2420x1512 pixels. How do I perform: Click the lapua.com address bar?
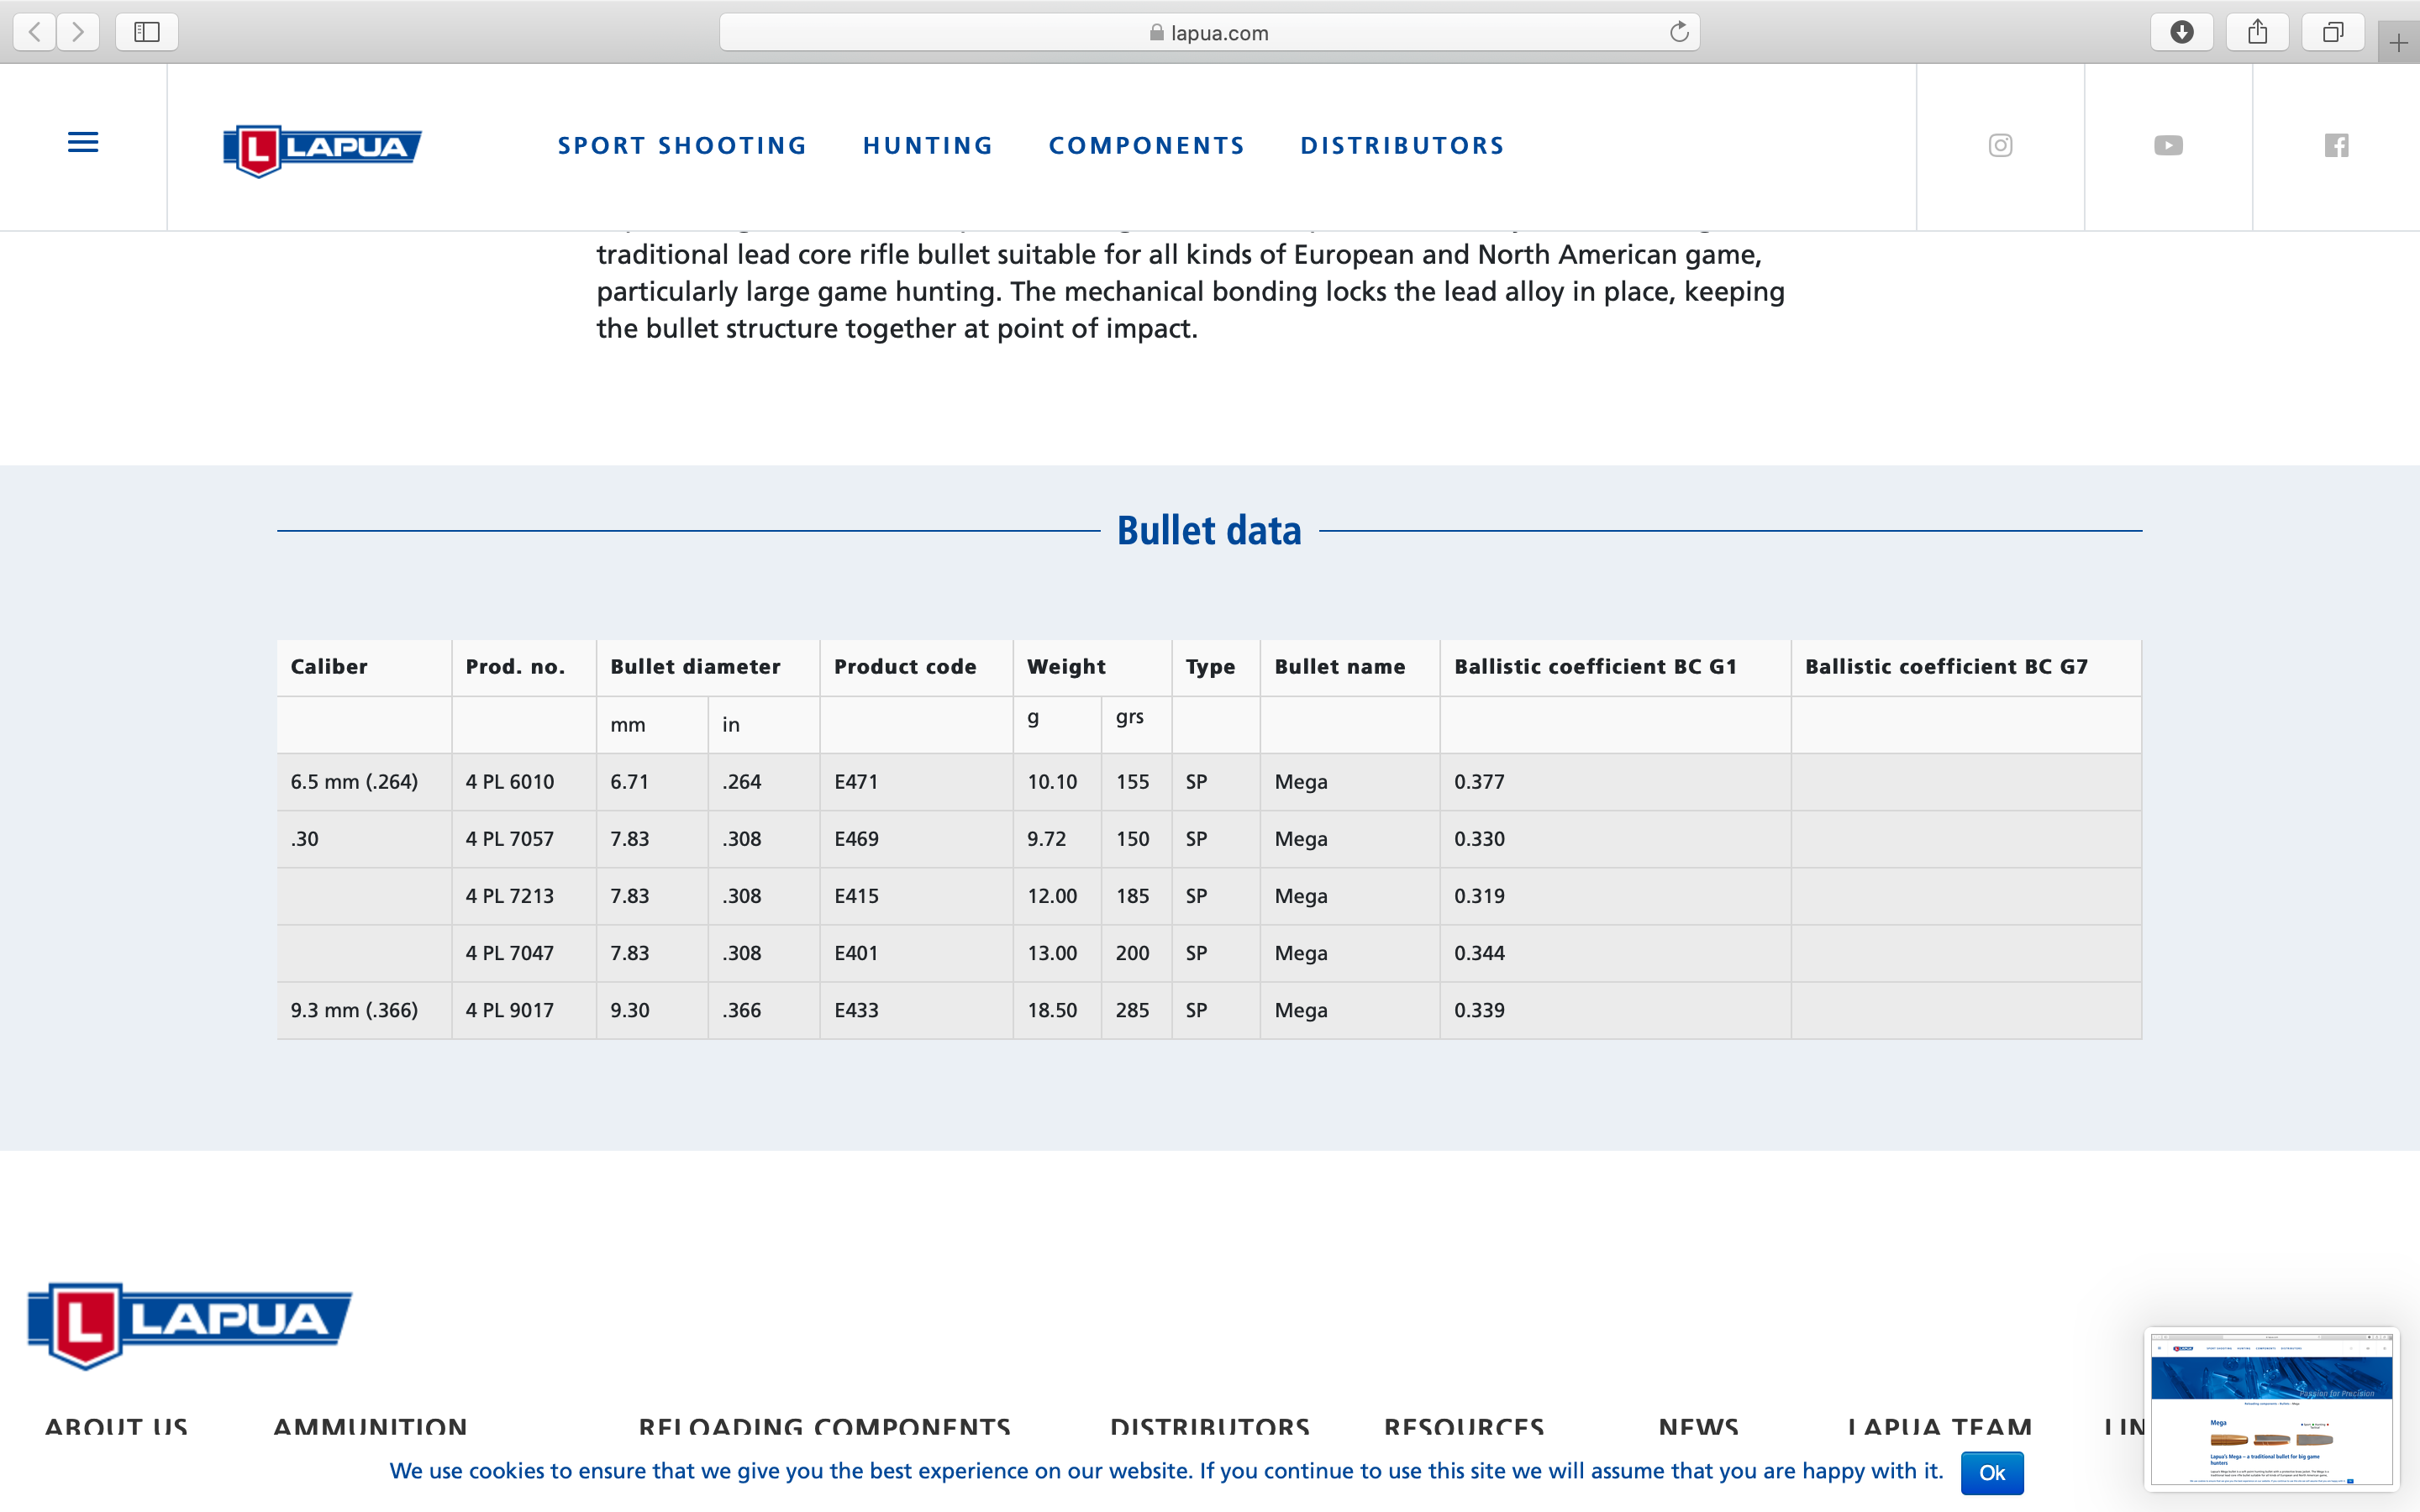click(x=1209, y=32)
